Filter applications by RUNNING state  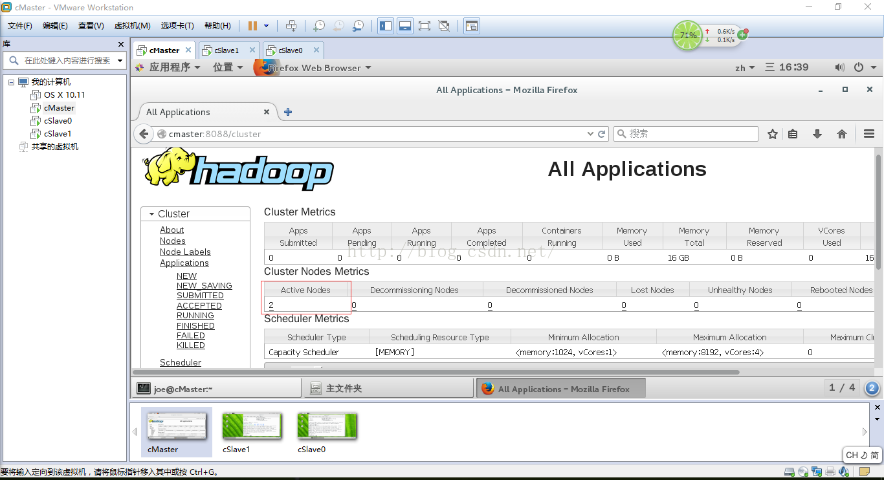click(x=195, y=315)
